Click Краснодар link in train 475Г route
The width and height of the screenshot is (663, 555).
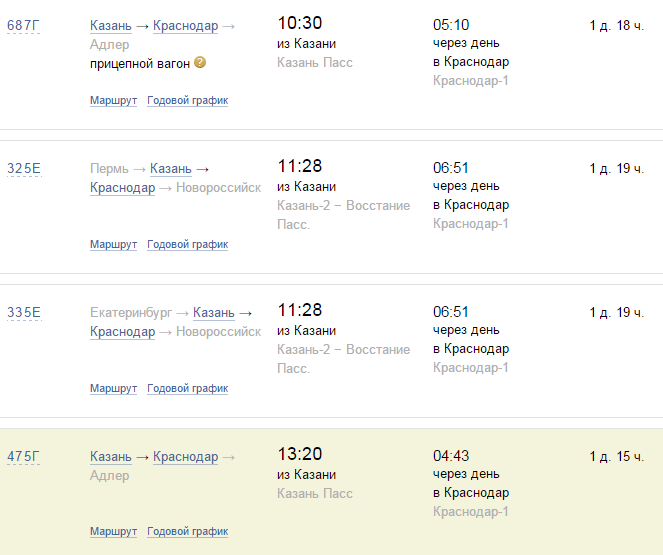pos(185,457)
